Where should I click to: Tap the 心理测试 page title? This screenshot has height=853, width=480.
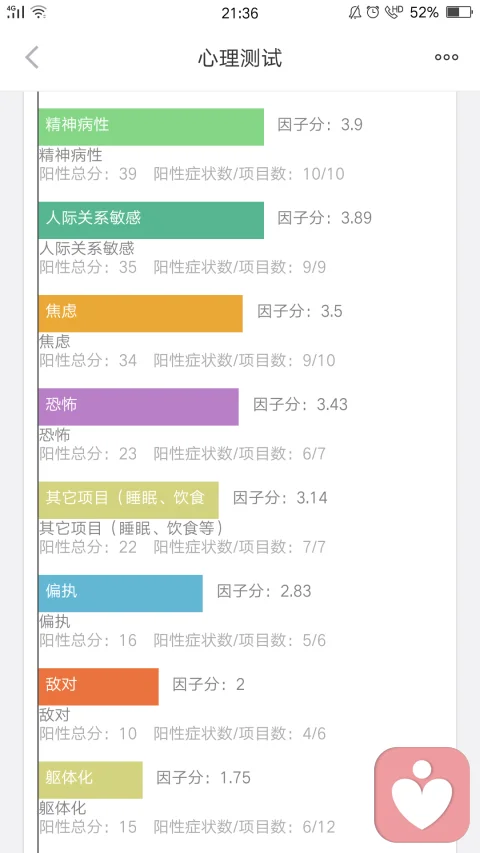240,58
